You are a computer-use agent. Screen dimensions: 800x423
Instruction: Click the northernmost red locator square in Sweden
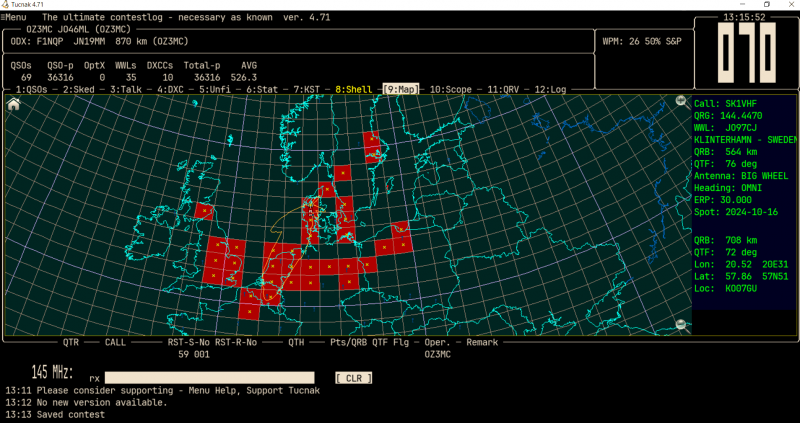tap(372, 139)
